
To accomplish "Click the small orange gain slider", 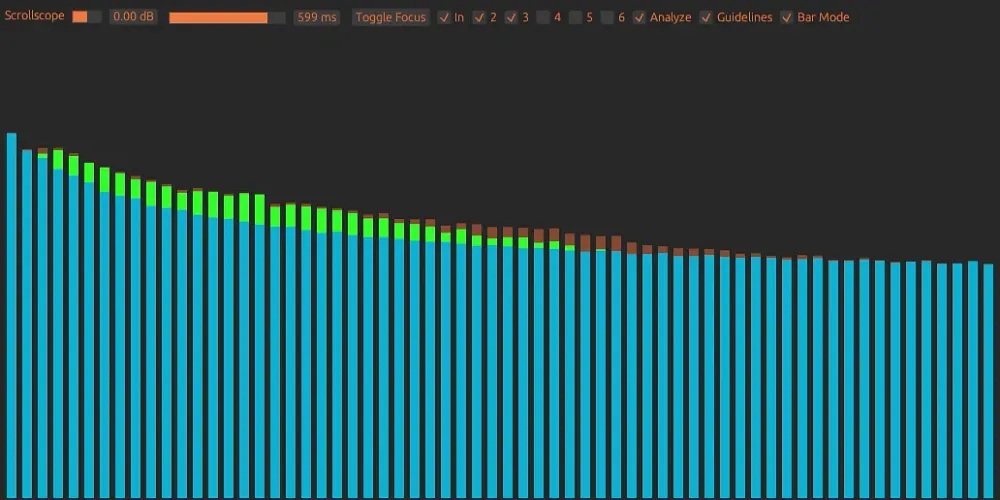I will 86,17.
